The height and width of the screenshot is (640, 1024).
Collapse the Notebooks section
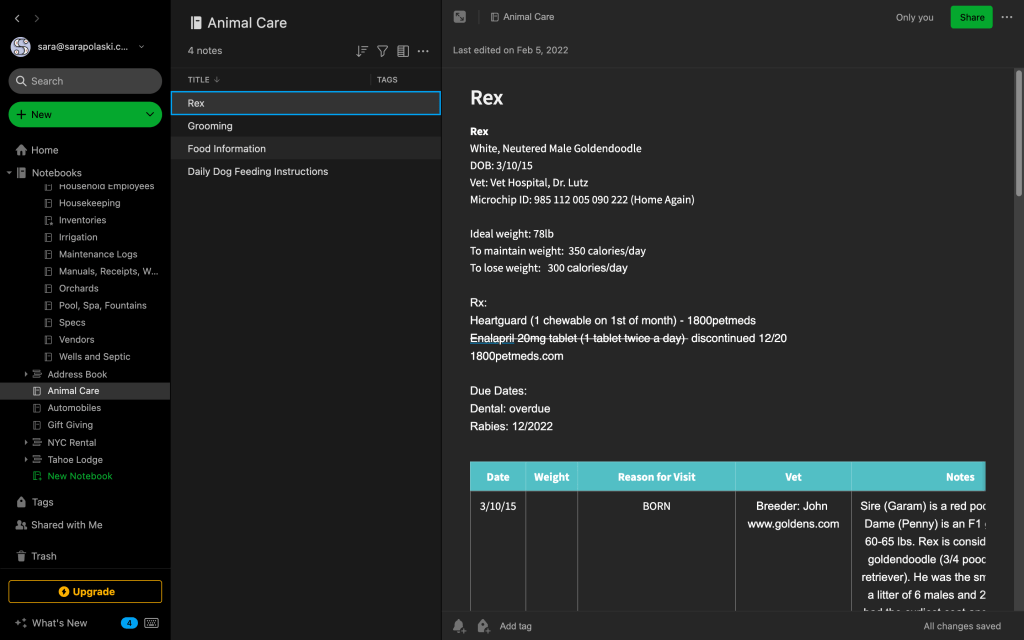pos(10,173)
